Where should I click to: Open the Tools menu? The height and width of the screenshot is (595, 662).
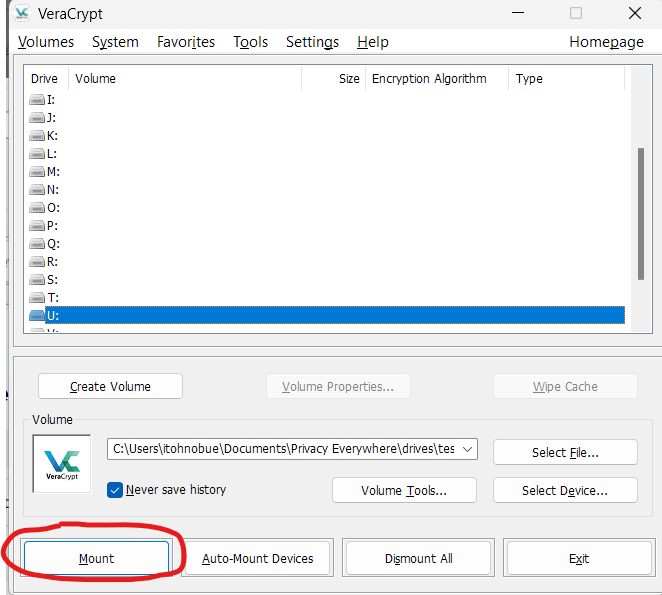[x=250, y=42]
